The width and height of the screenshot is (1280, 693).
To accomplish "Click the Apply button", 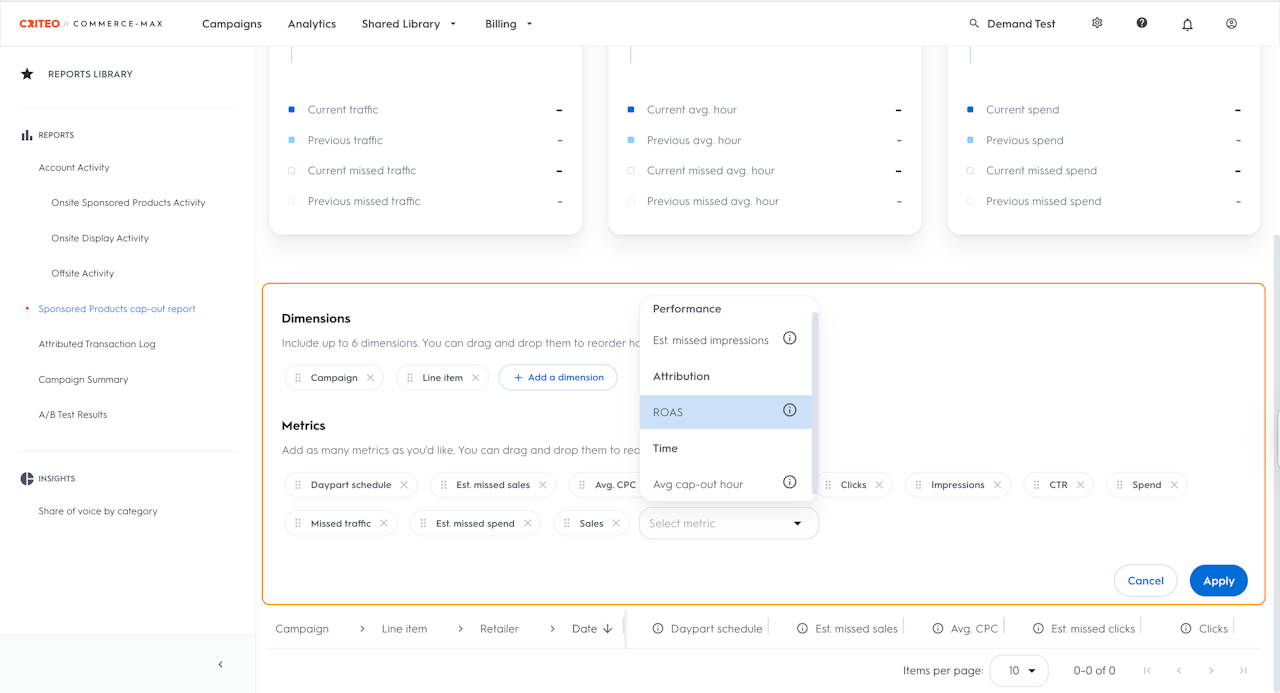I will pos(1218,581).
